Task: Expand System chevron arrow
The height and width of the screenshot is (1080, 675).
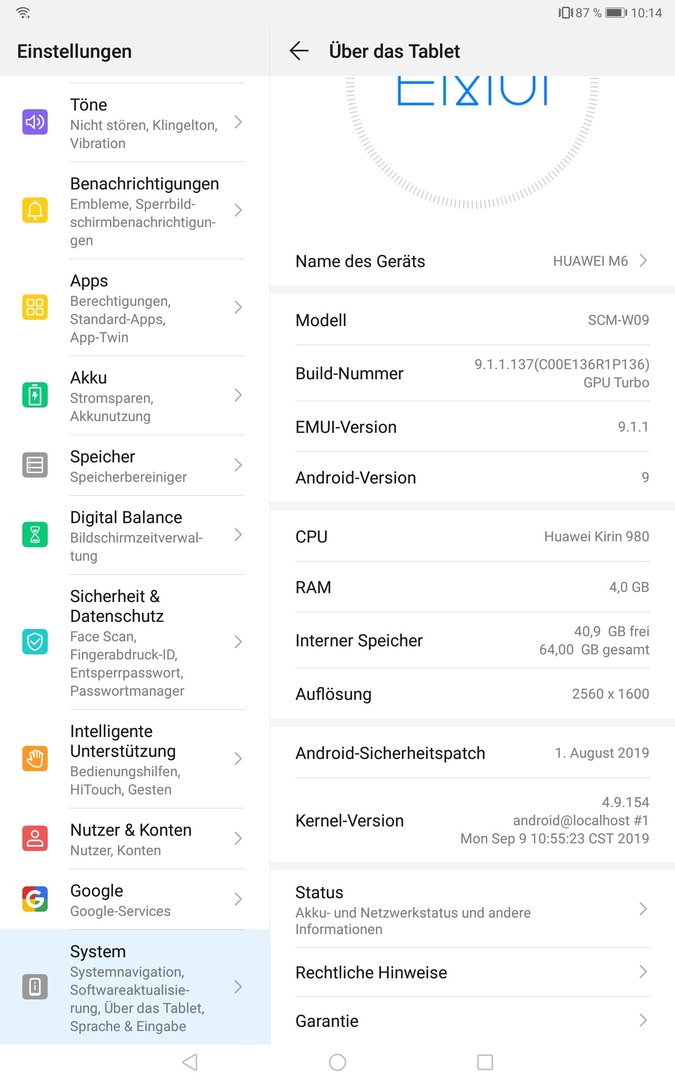Action: point(238,987)
